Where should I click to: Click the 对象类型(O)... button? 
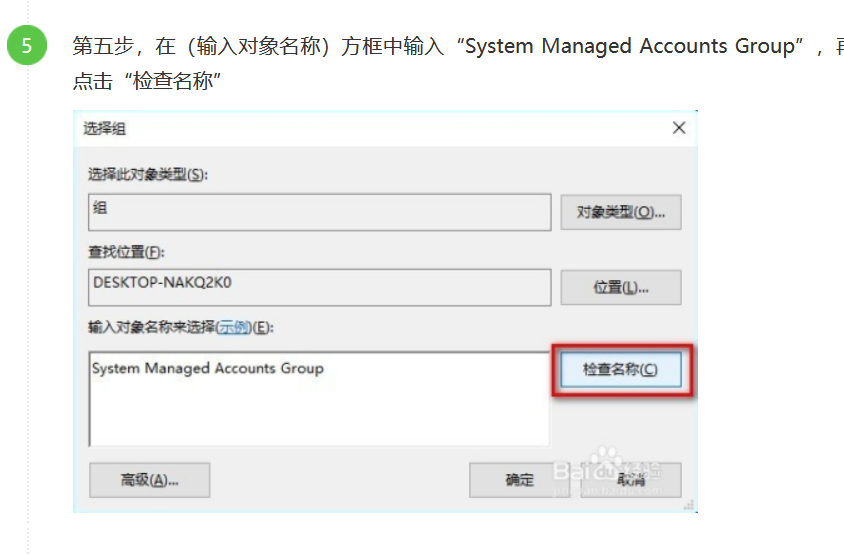click(621, 212)
